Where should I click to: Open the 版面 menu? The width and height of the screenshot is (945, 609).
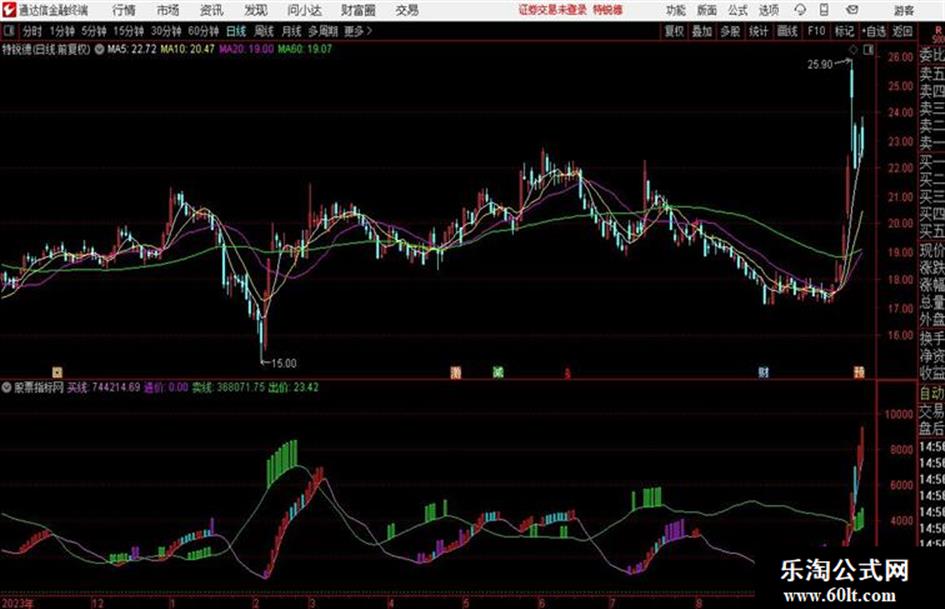click(x=707, y=10)
